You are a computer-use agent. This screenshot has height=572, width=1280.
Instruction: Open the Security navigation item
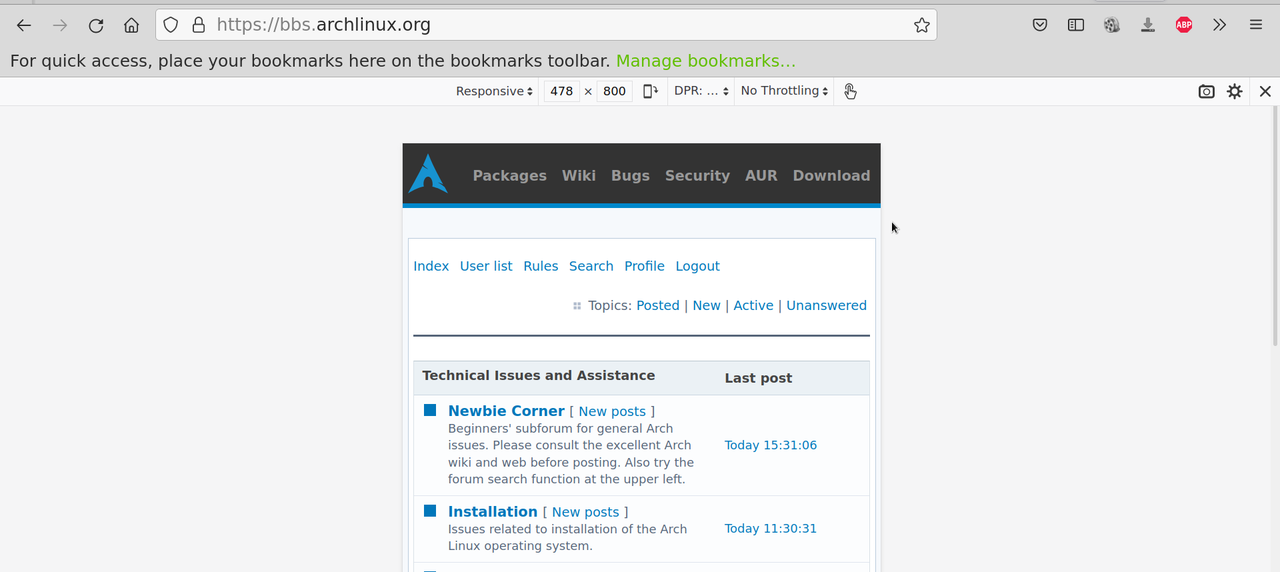tap(697, 175)
